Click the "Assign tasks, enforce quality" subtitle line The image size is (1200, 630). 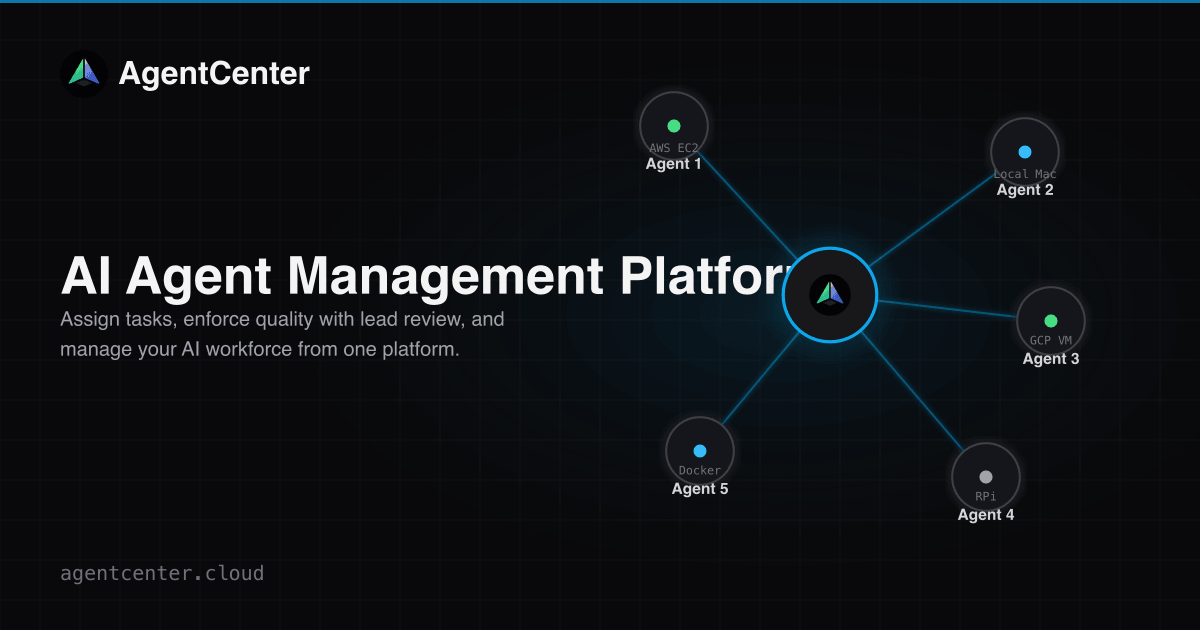pos(282,321)
